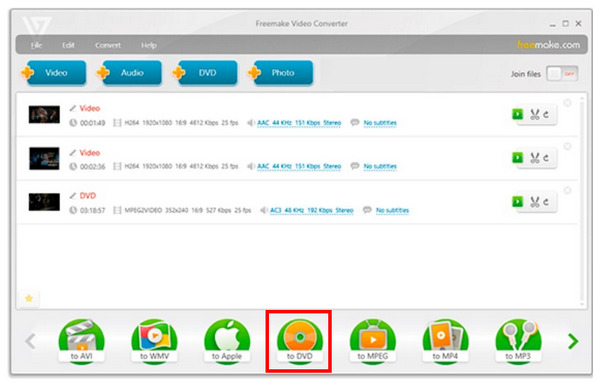This screenshot has width=600, height=386.
Task: Select the to MP4 output icon
Action: point(445,341)
